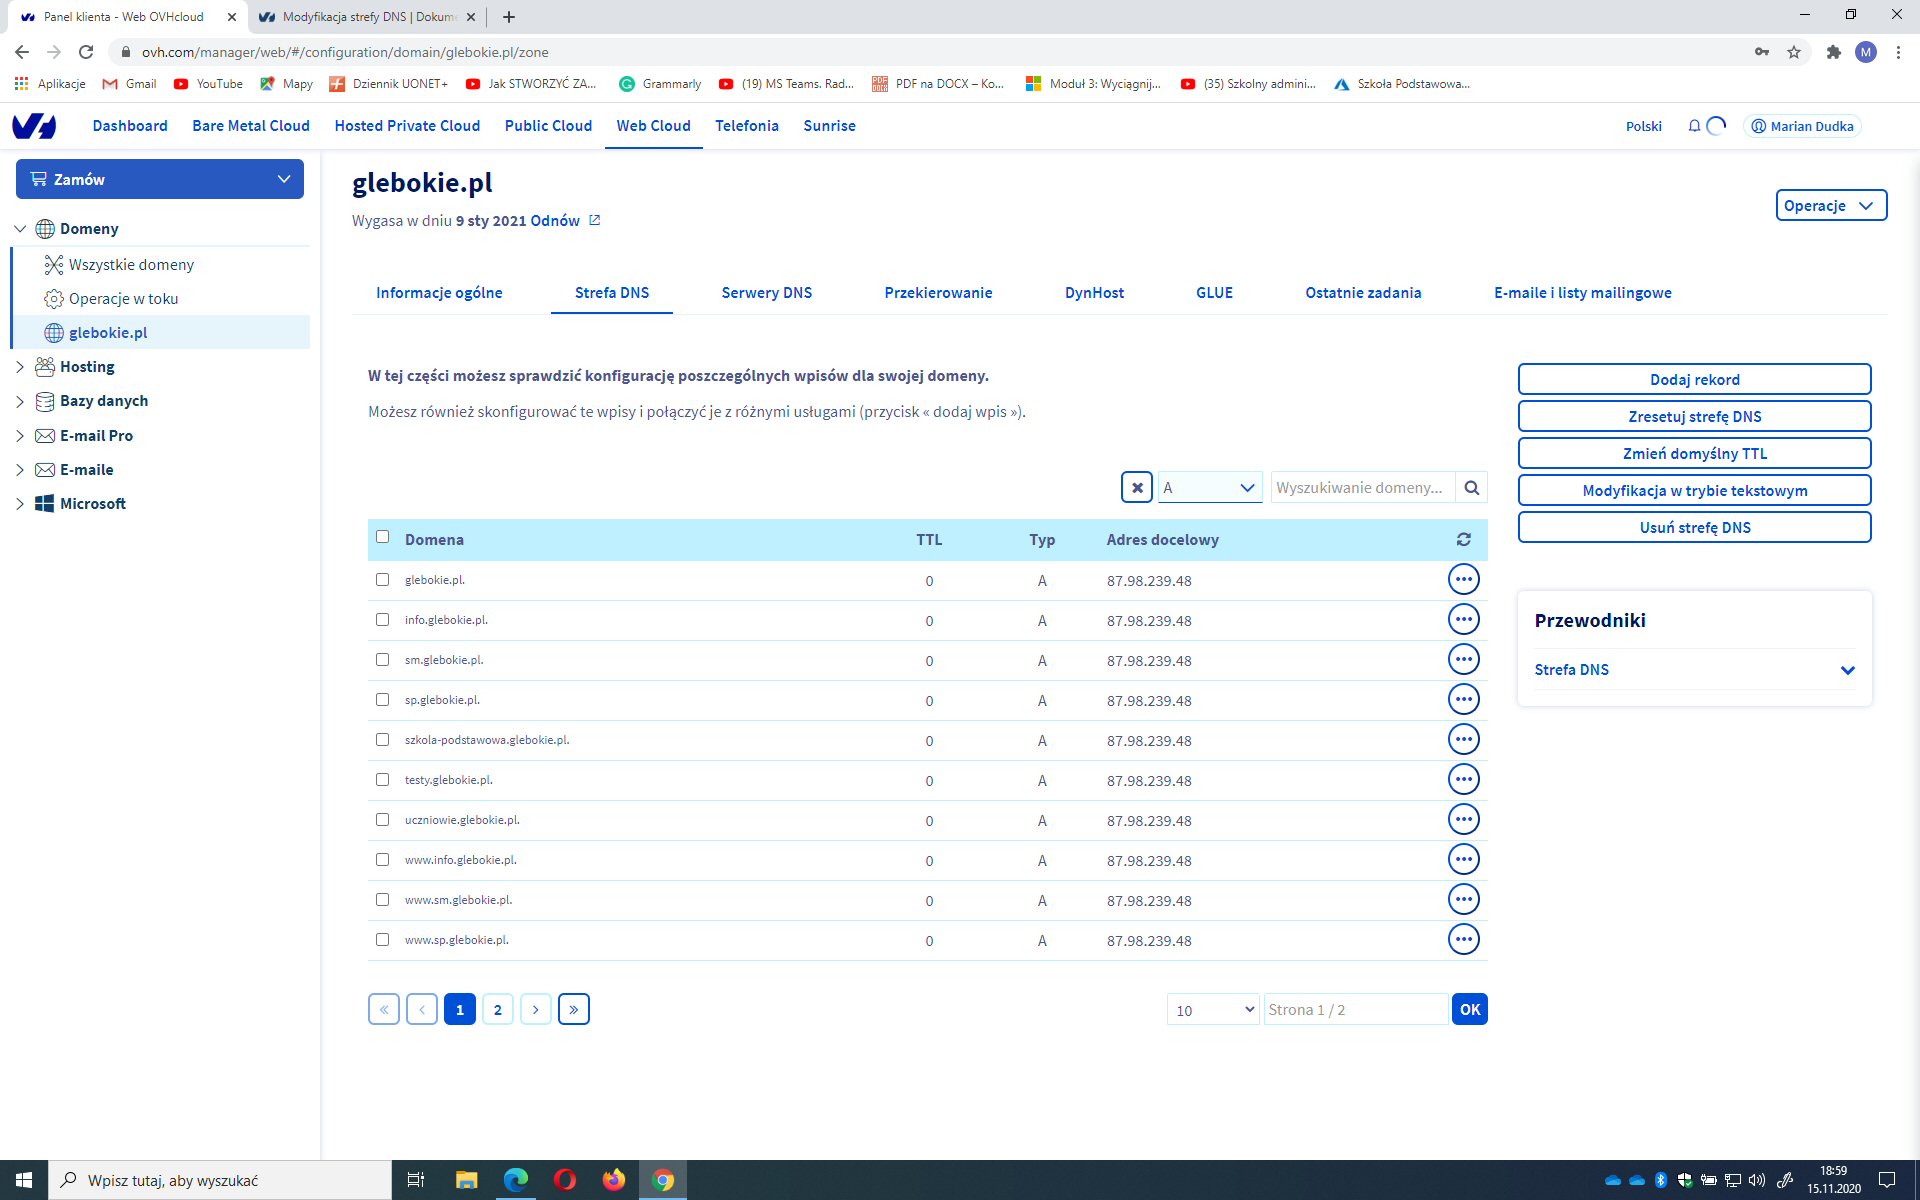Open the Operacje dropdown button

(1830, 205)
